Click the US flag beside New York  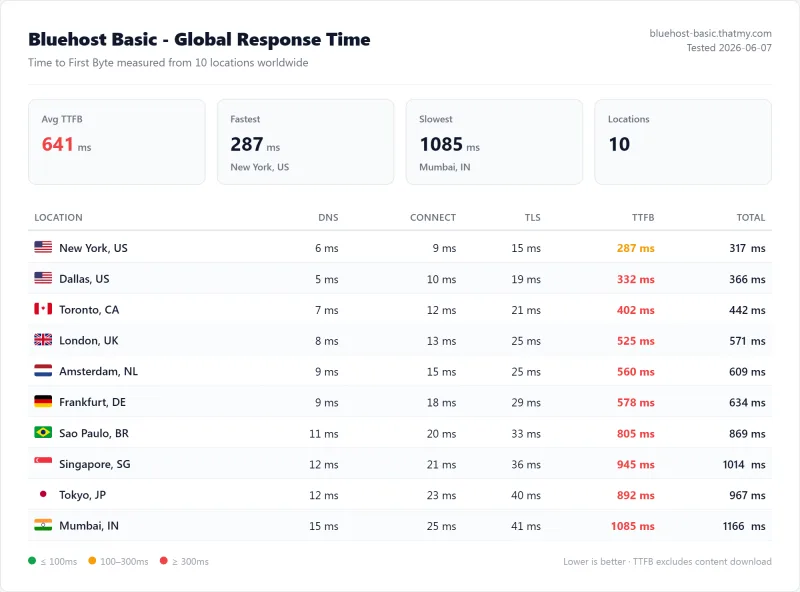(43, 248)
